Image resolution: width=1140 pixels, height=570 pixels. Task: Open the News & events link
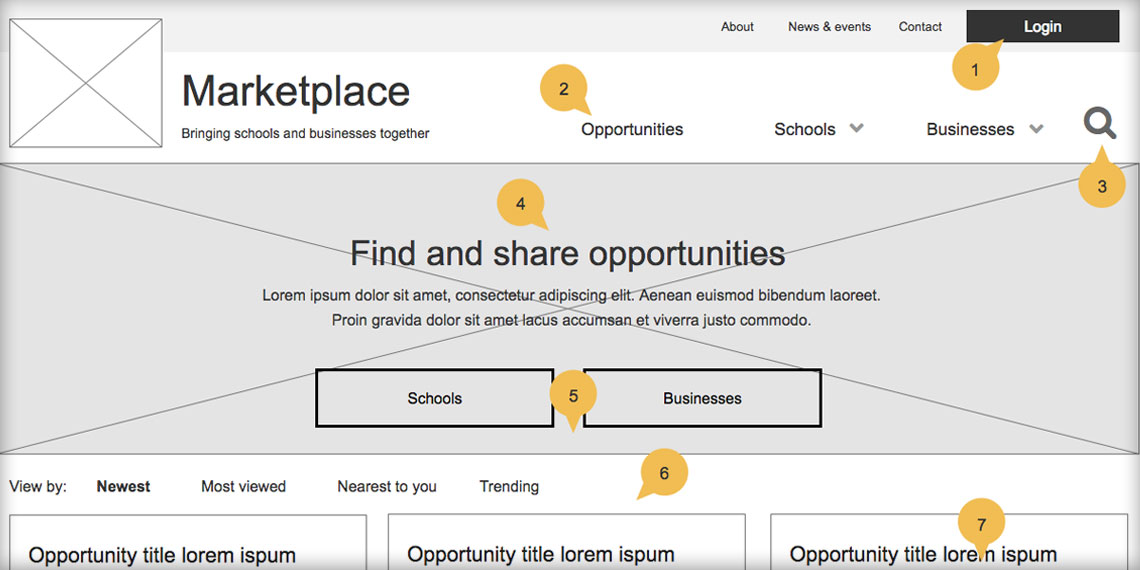[x=829, y=27]
